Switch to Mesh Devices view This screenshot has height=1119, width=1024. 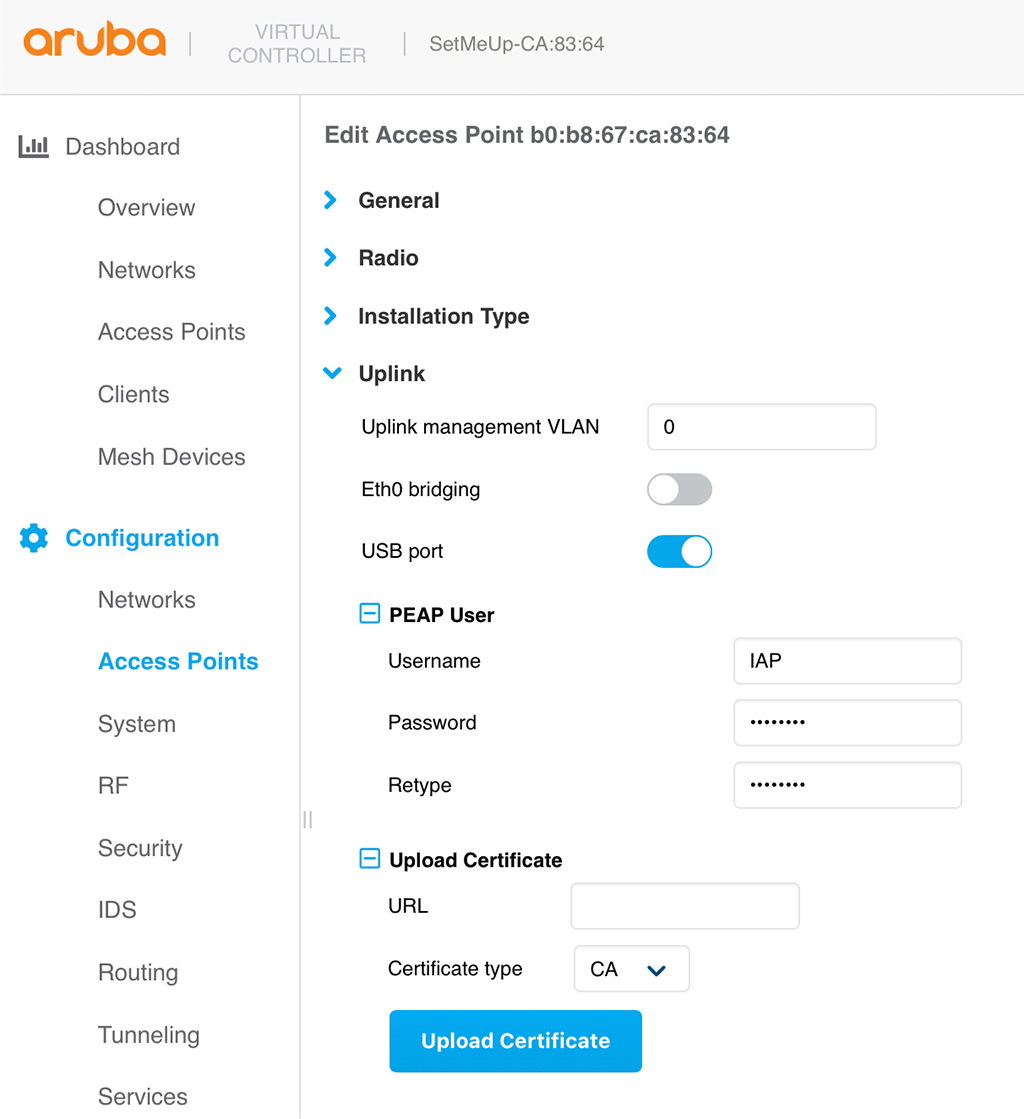[171, 456]
